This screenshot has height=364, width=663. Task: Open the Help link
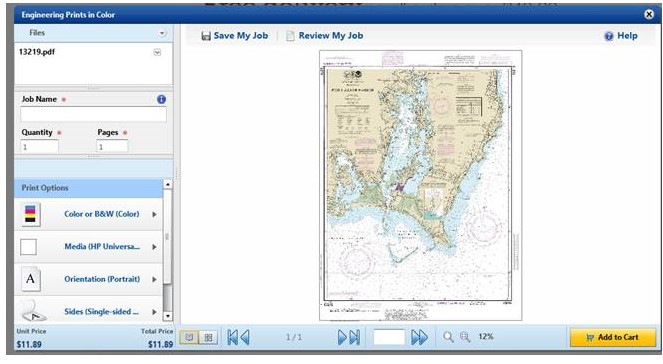coord(621,36)
